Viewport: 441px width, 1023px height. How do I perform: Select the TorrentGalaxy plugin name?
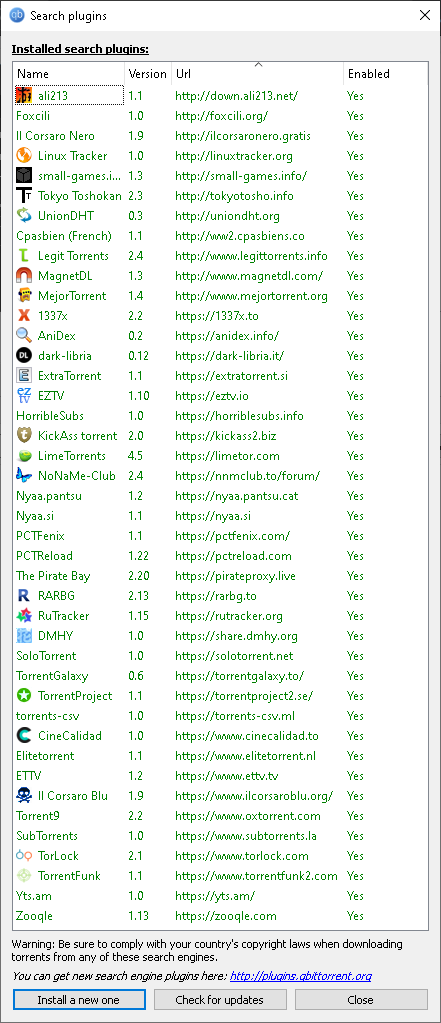pos(52,676)
